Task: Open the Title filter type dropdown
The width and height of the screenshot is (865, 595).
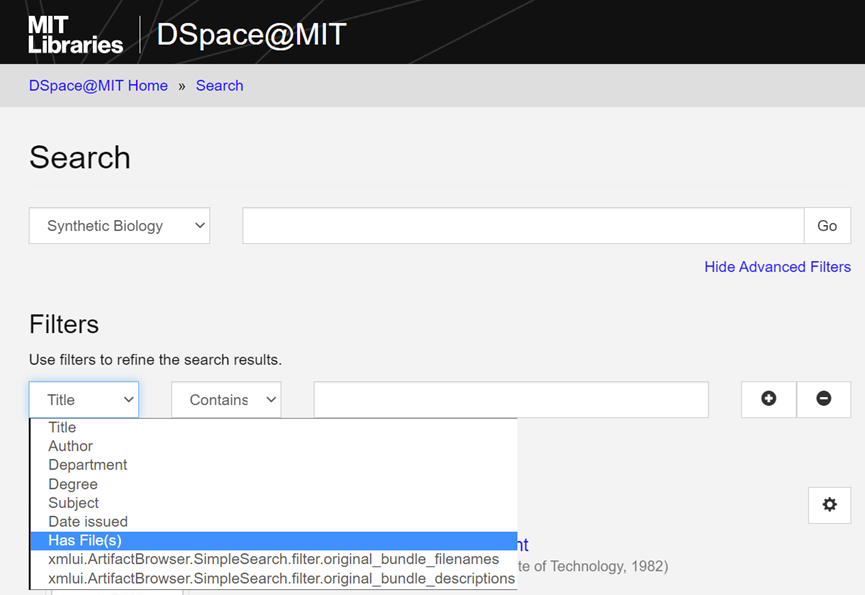Action: click(84, 400)
